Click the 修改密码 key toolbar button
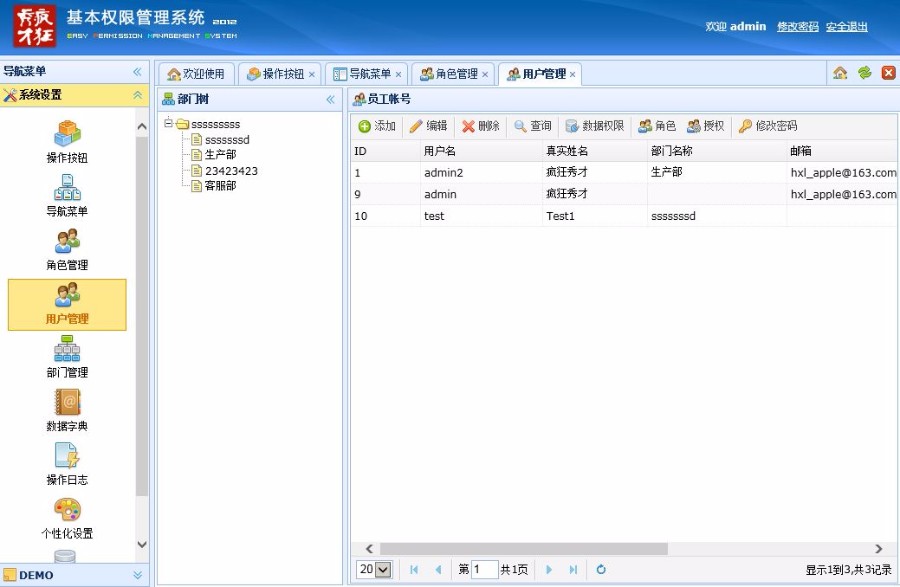The image size is (900, 587). tap(768, 126)
